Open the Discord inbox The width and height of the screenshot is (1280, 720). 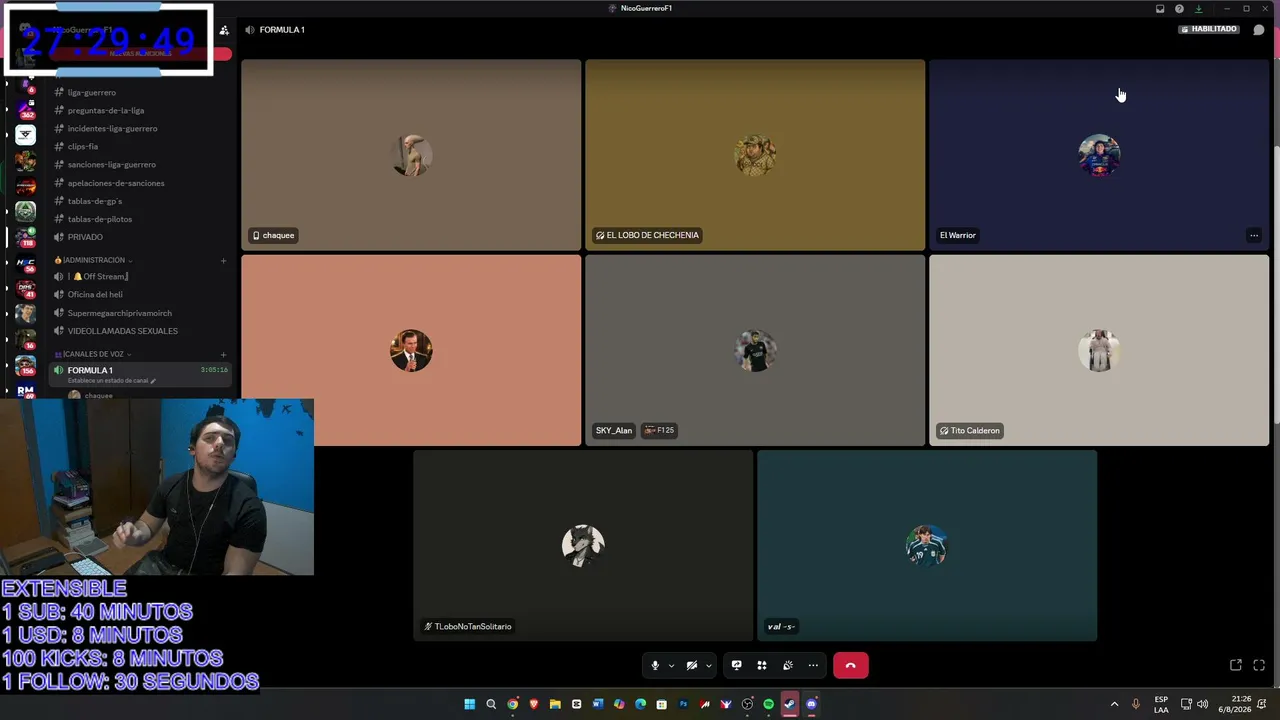click(x=1160, y=9)
